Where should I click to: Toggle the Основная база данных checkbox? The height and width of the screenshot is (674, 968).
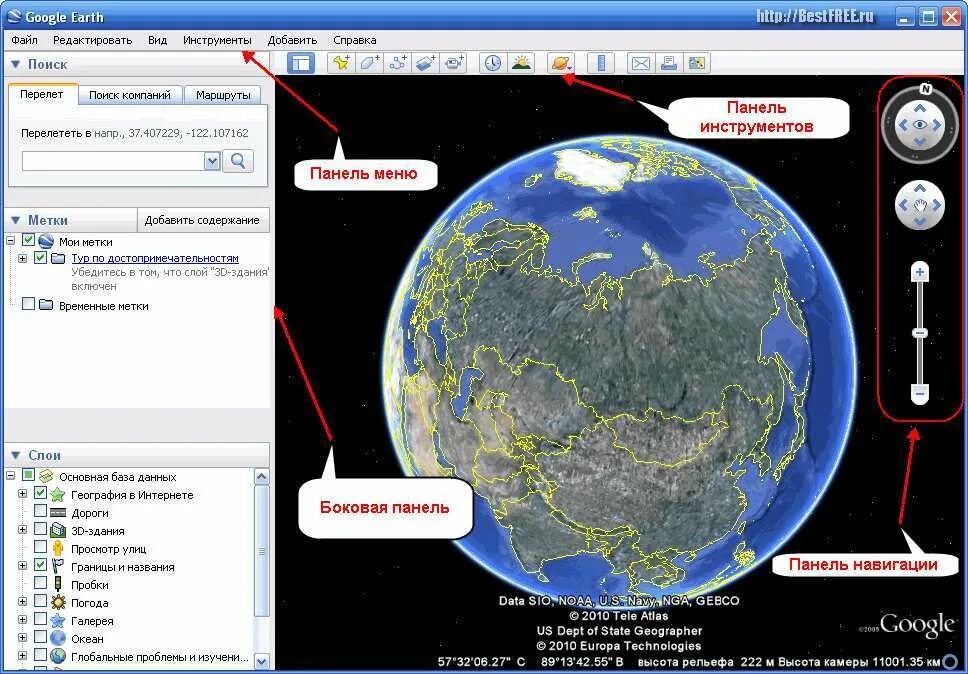[x=28, y=475]
